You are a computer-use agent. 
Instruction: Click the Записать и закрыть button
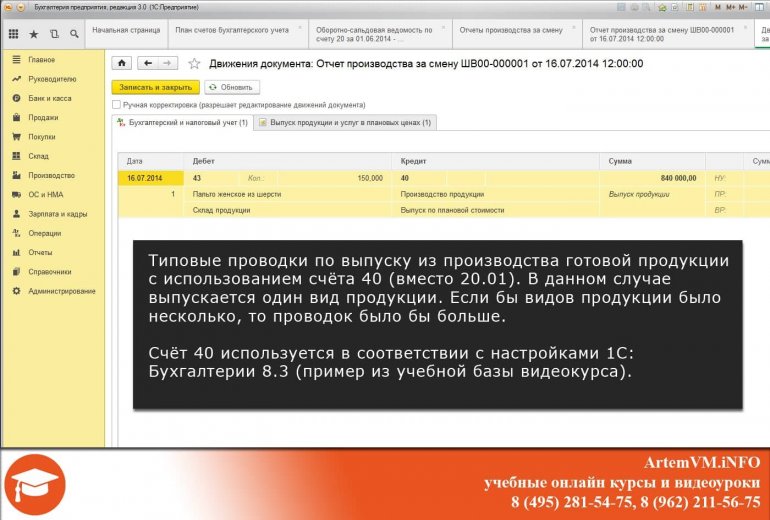coord(156,87)
